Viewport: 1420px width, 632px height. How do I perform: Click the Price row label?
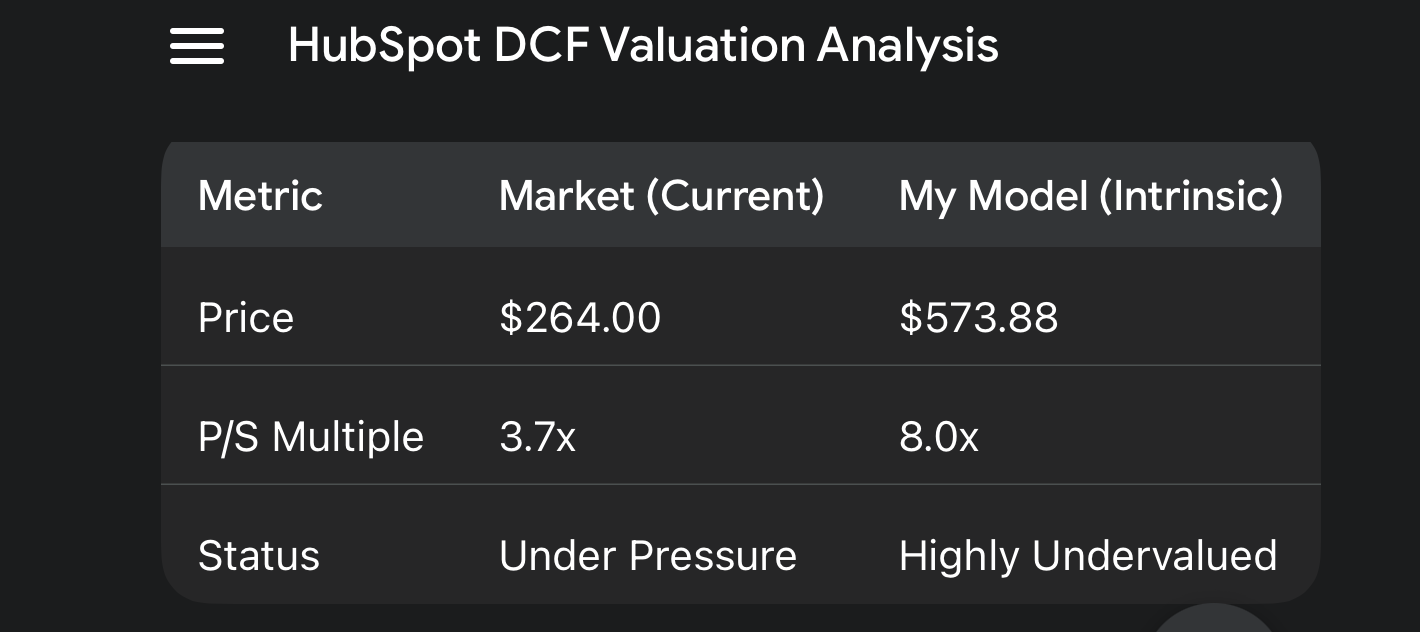click(246, 318)
